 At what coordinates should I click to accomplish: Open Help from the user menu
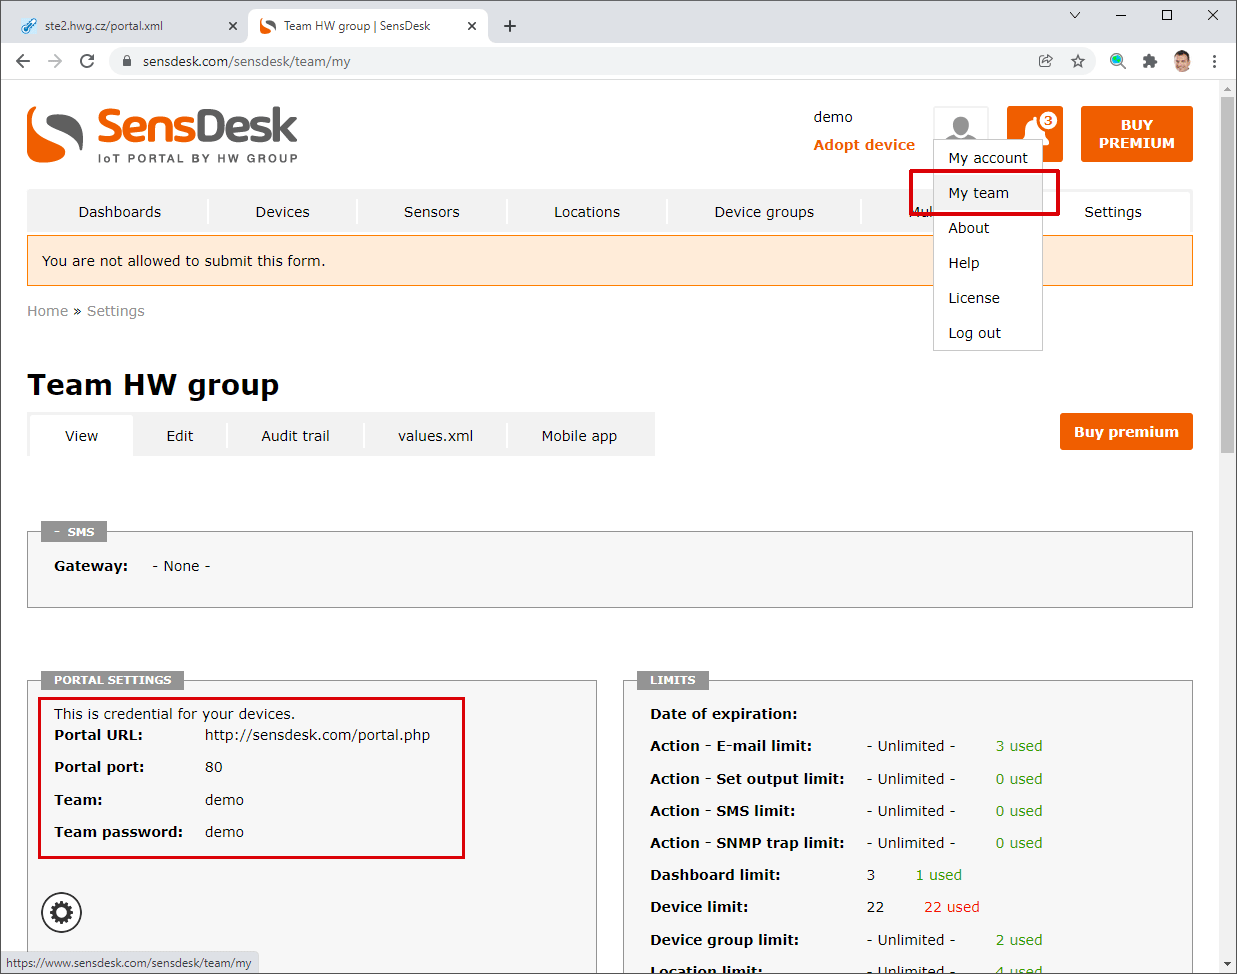(988, 263)
